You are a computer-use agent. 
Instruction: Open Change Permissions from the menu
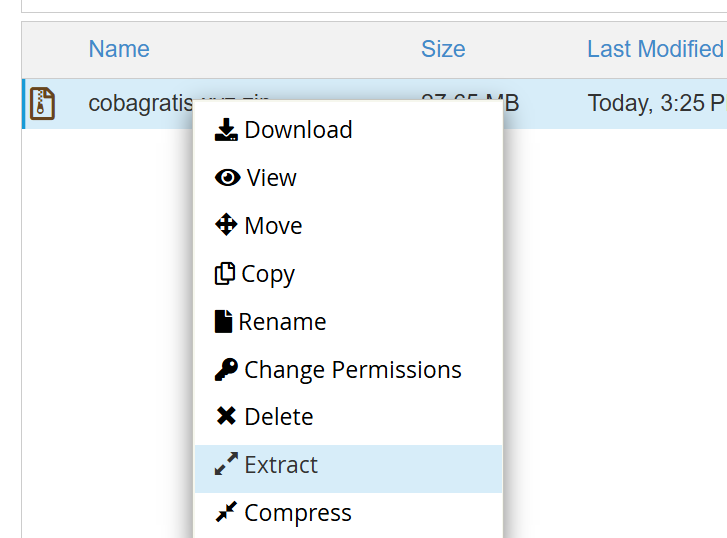point(352,370)
